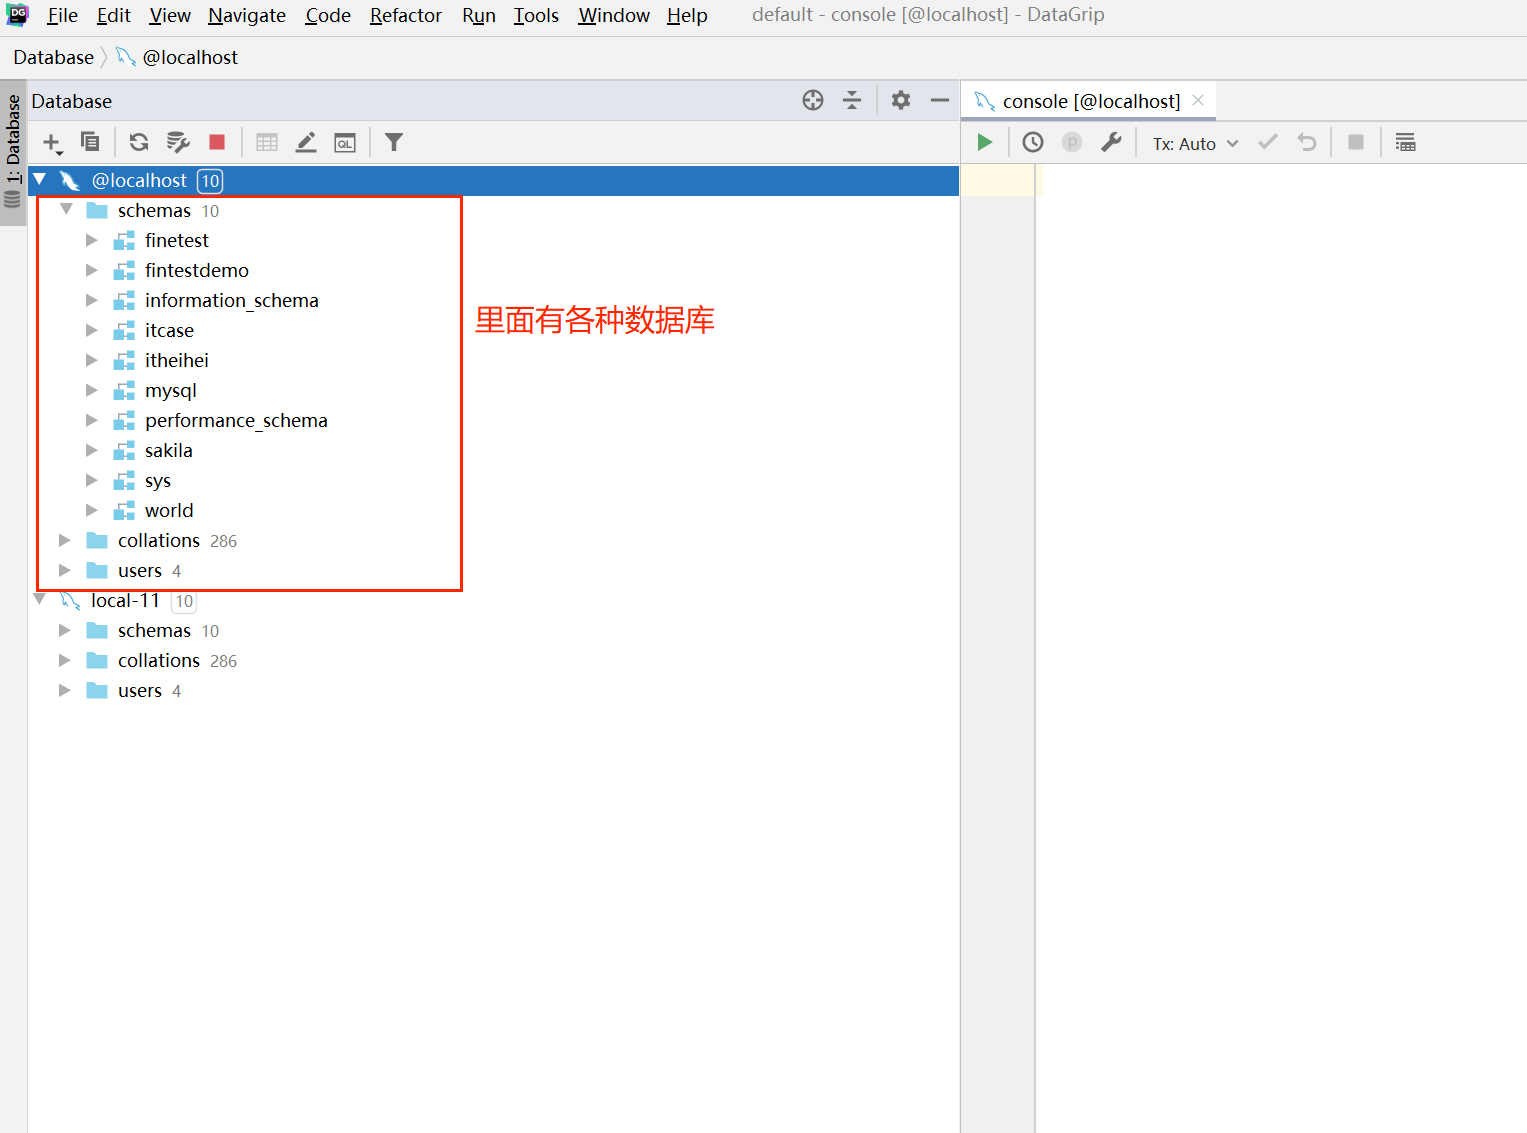1527x1133 pixels.
Task: Collapse the @localhost data source node
Action: coord(40,179)
